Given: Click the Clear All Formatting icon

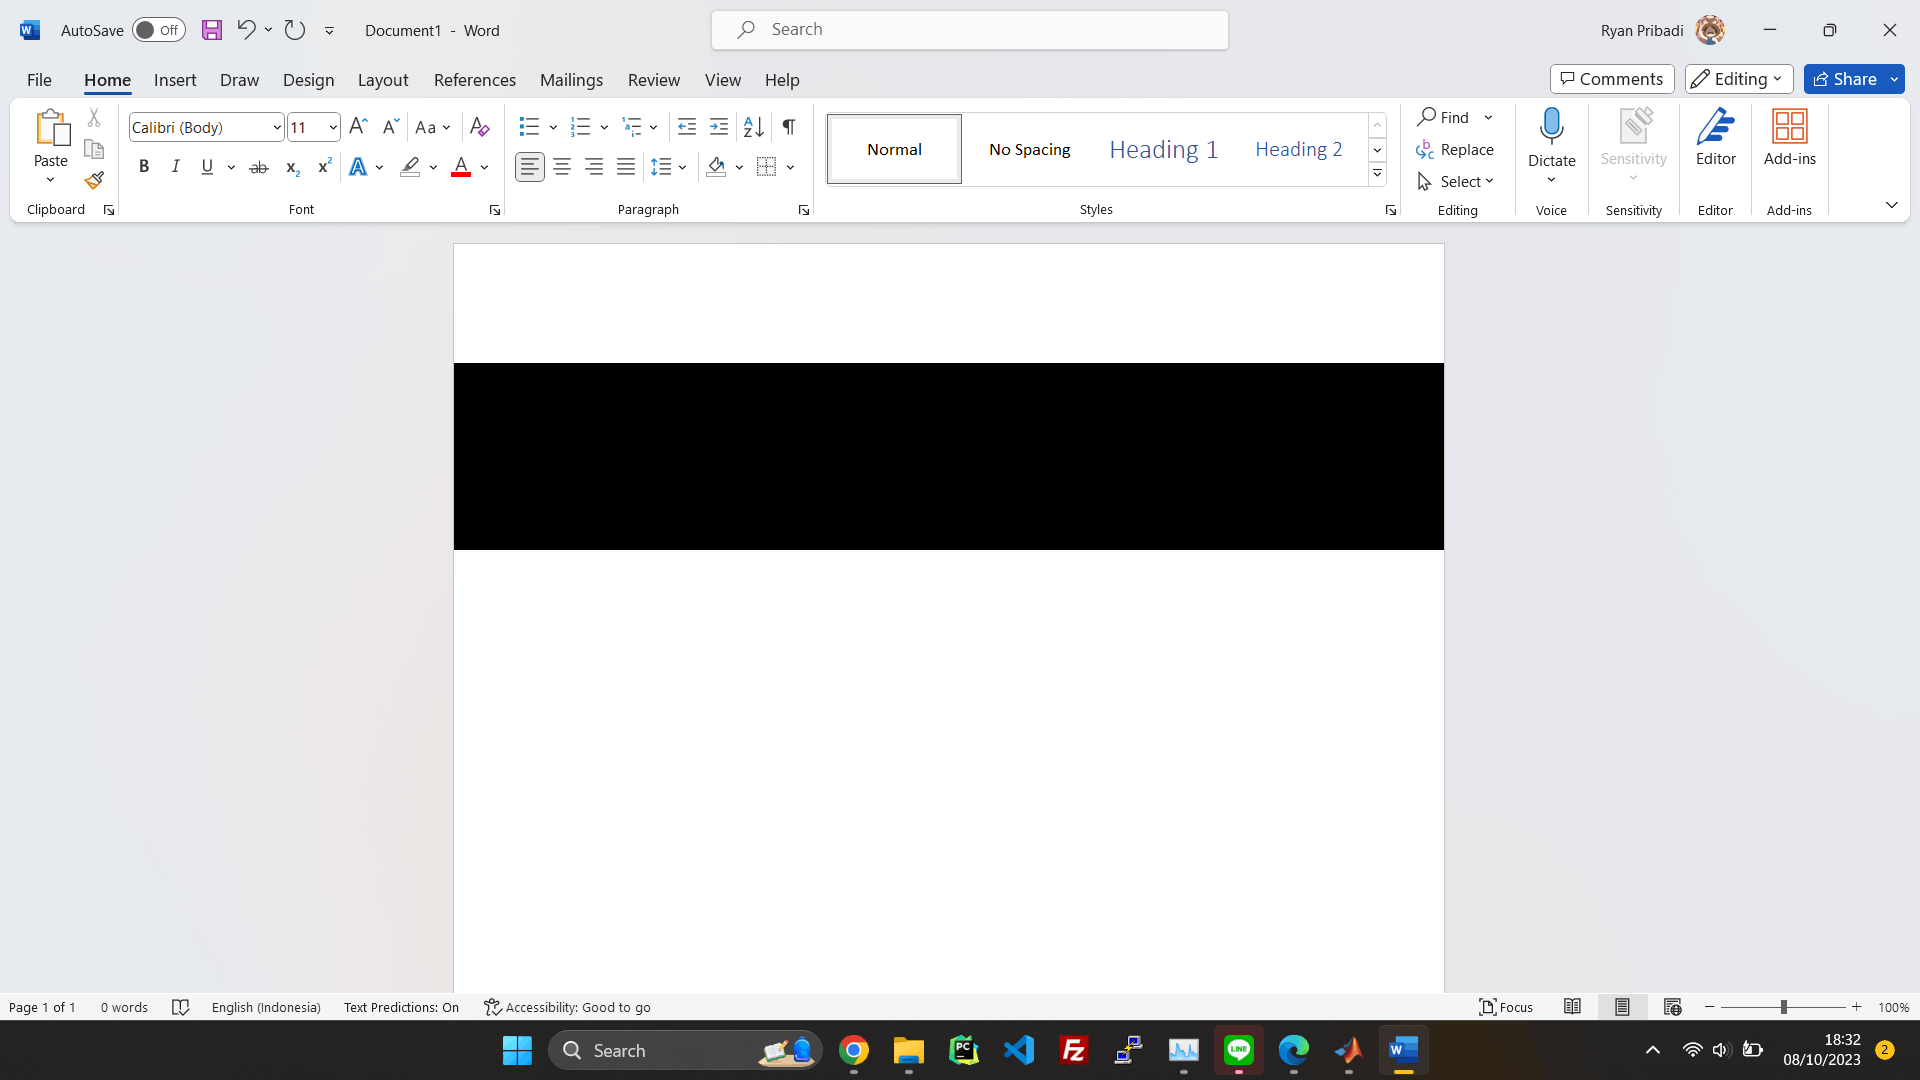Looking at the screenshot, I should (x=479, y=127).
